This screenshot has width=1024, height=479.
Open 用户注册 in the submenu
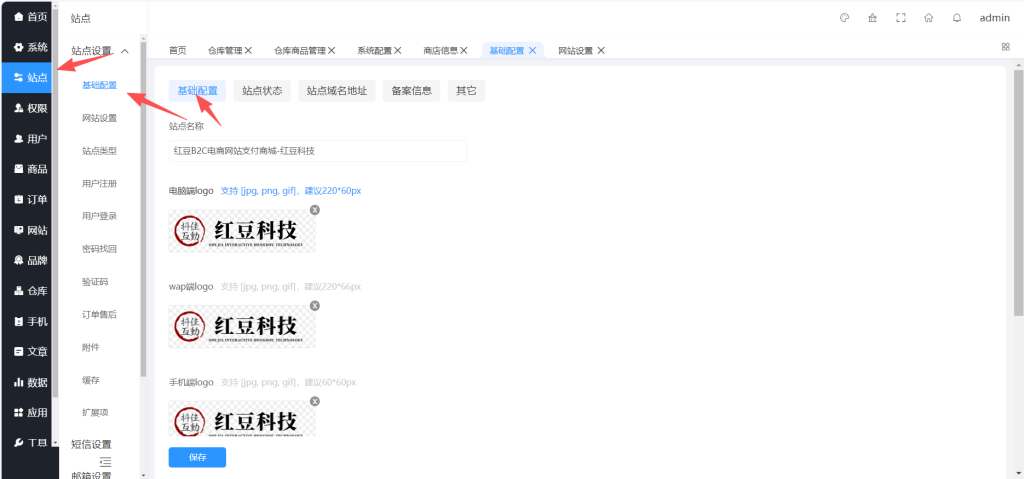(x=99, y=184)
